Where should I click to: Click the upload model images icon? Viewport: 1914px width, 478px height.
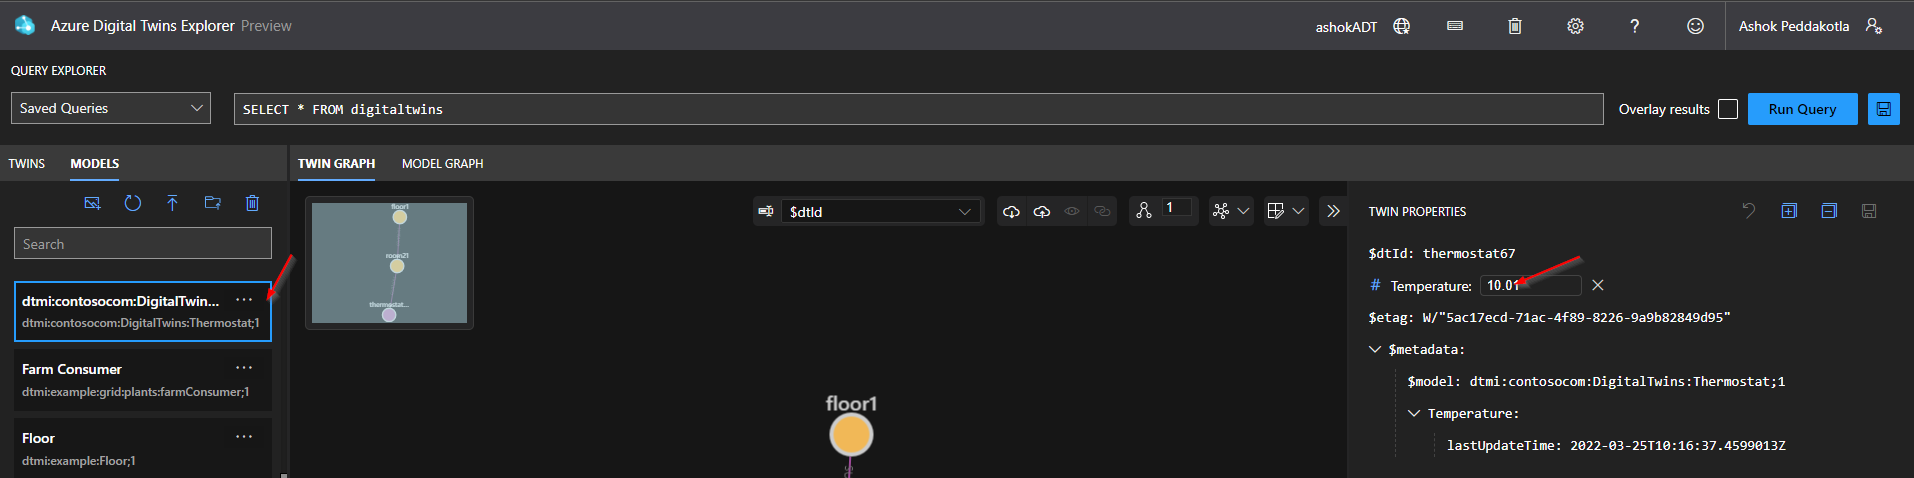point(92,203)
